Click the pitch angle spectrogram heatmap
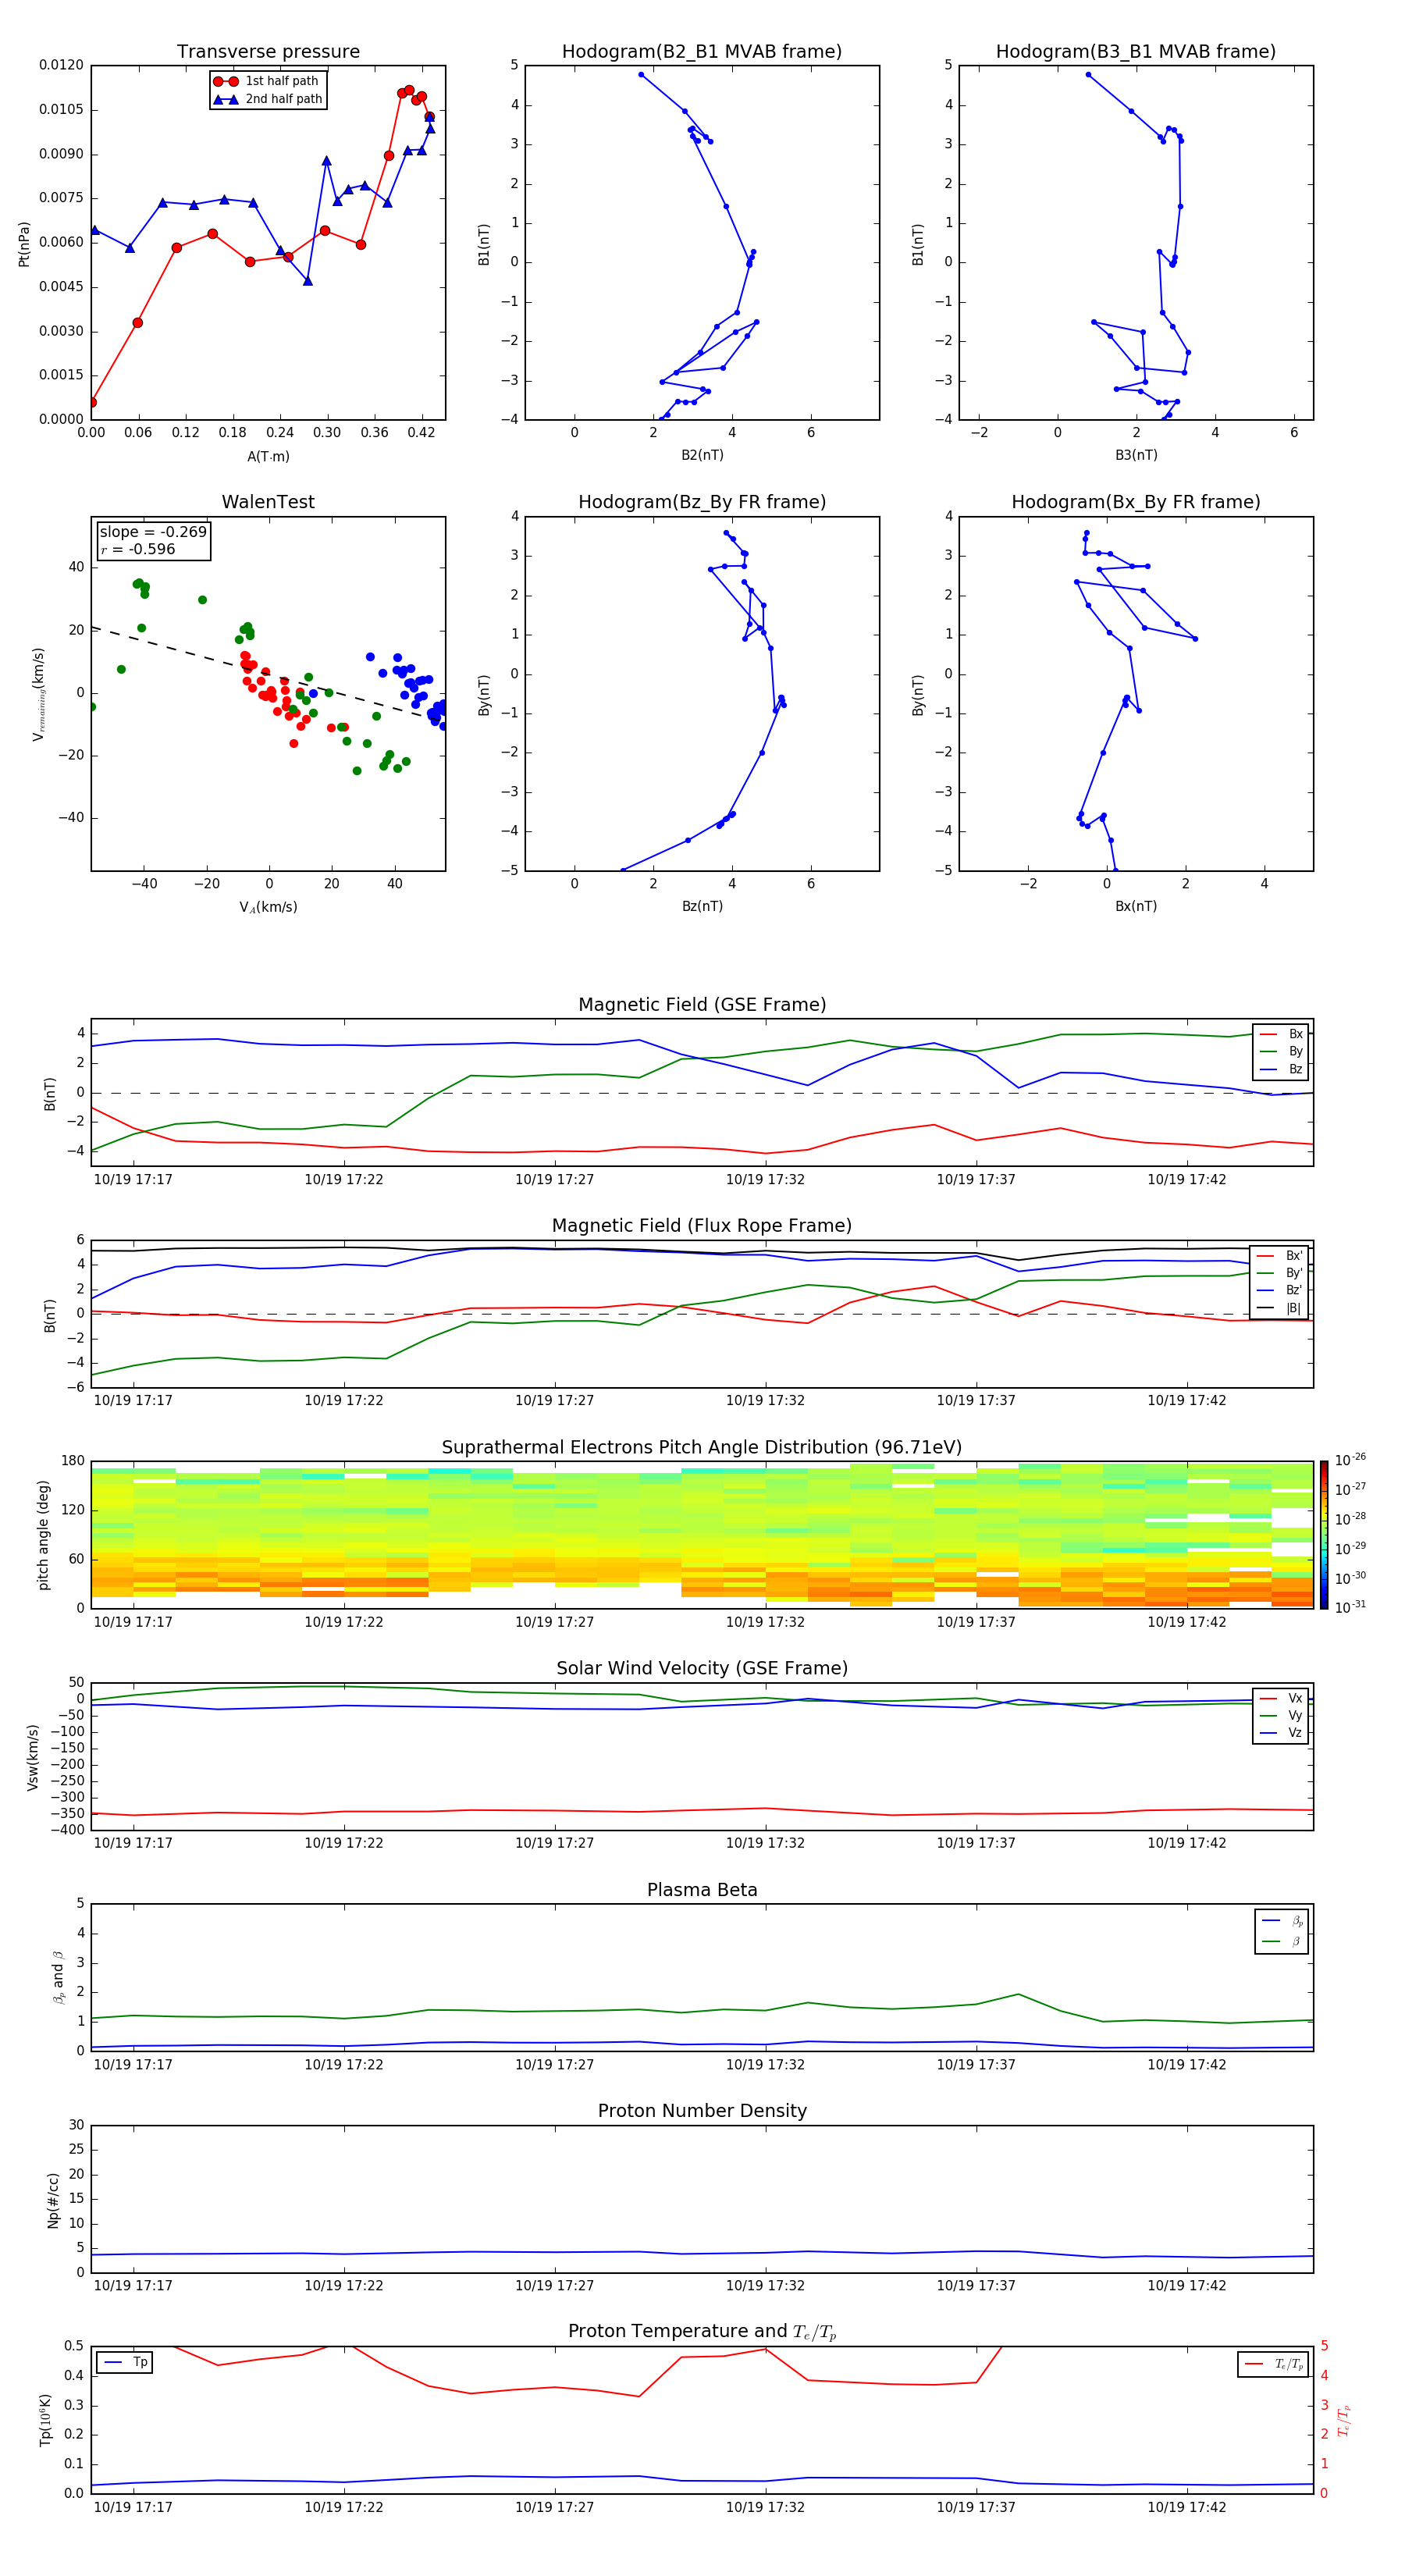The width and height of the screenshot is (1405, 2576). 702,1535
